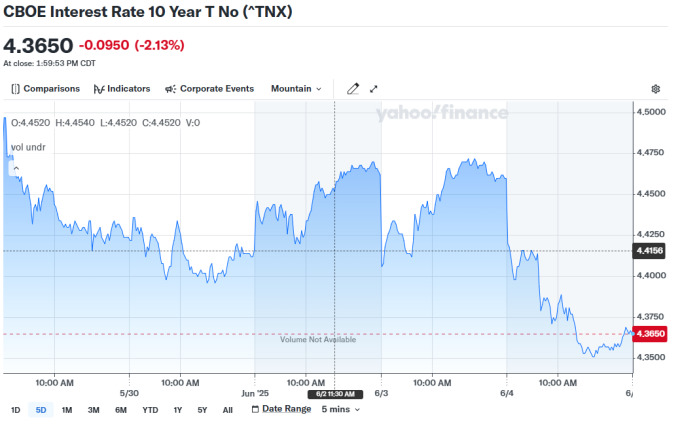Select the 1D time range
This screenshot has height=426, width=680.
16,409
